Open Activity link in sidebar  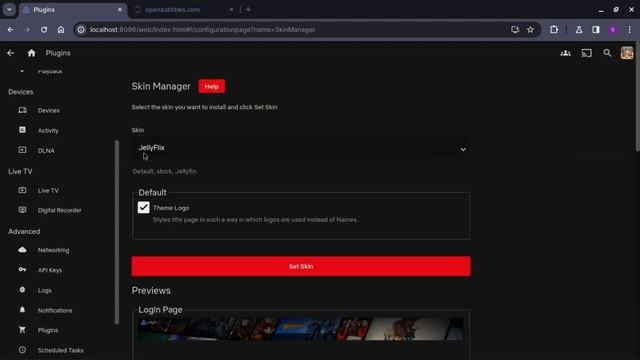tap(48, 131)
